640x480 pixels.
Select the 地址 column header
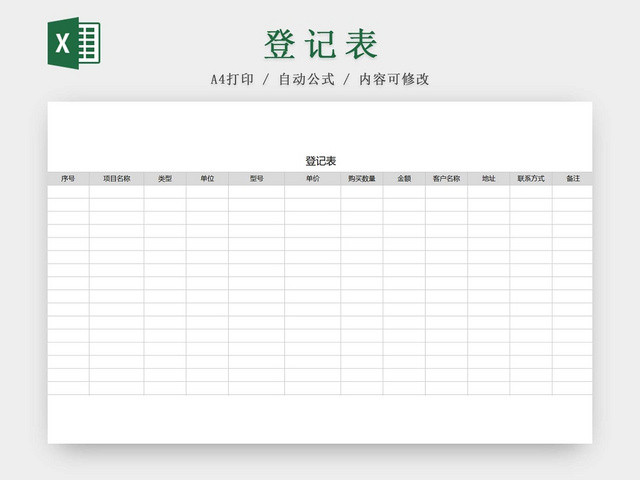489,179
